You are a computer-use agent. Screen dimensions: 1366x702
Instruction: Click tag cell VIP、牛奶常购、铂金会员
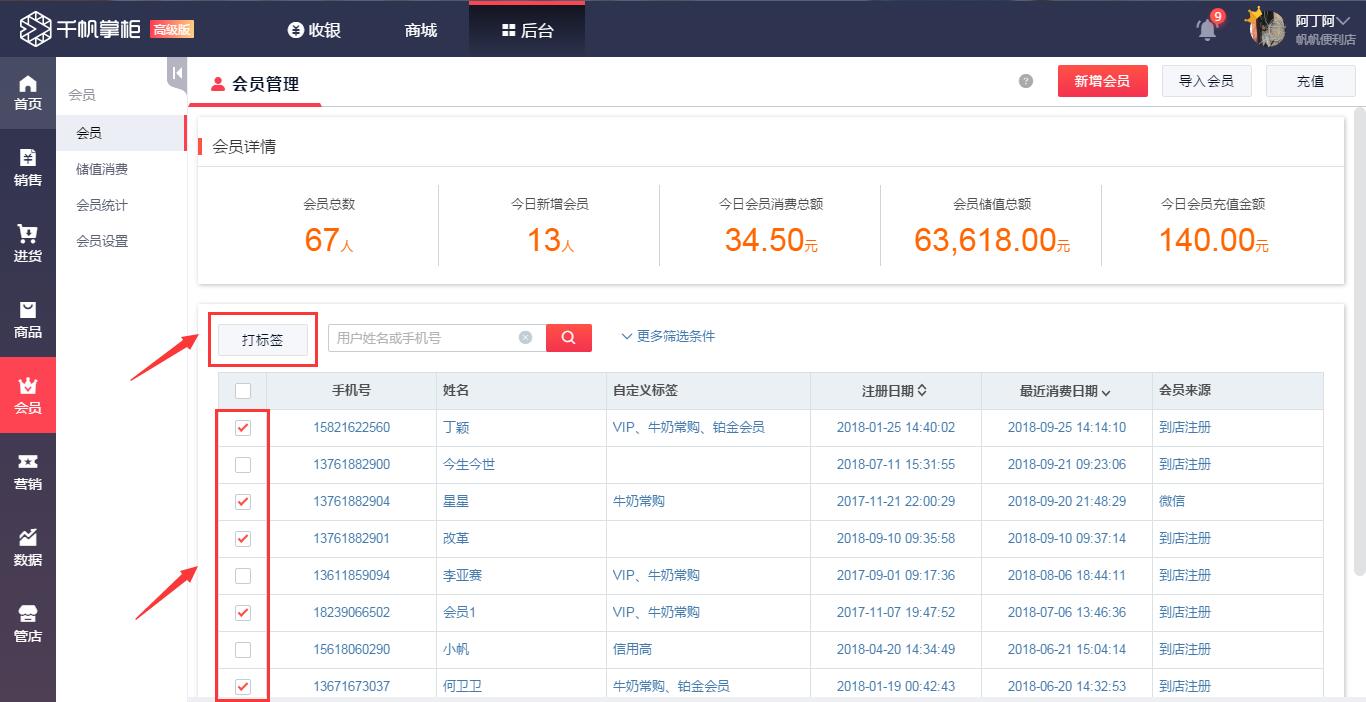[x=688, y=427]
